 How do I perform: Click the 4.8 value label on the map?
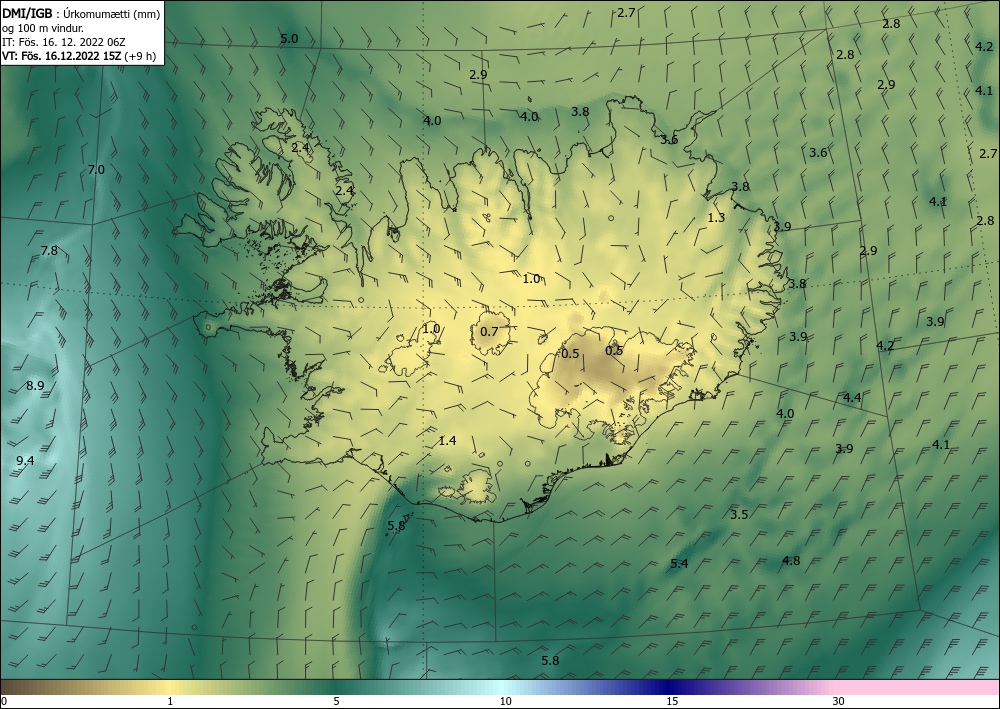(x=791, y=560)
